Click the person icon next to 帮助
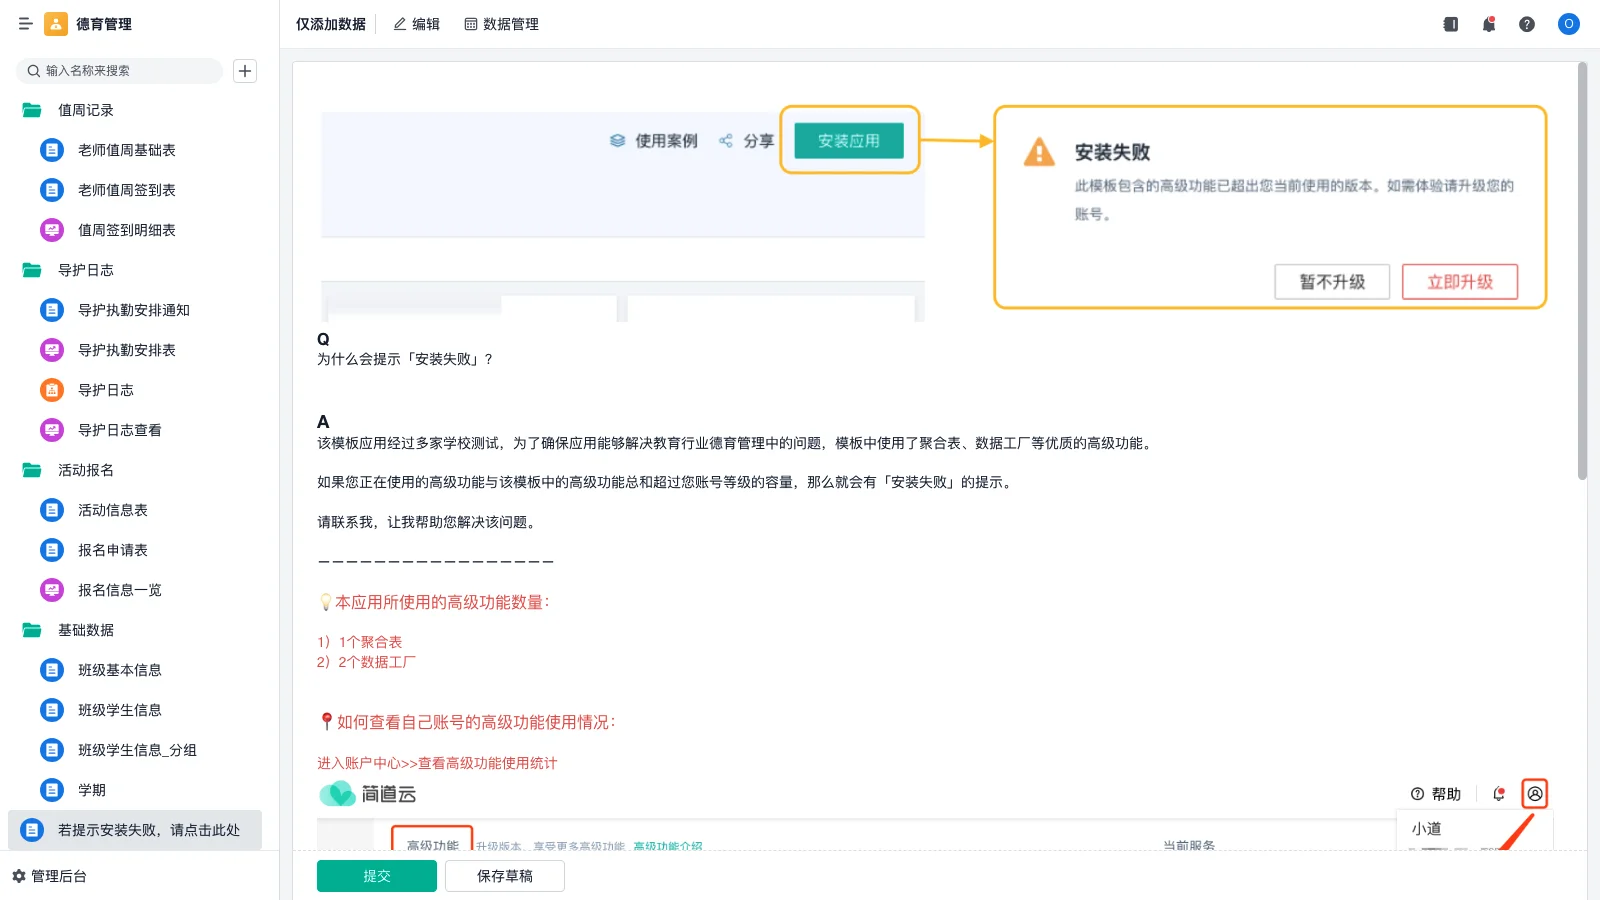 (x=1536, y=793)
